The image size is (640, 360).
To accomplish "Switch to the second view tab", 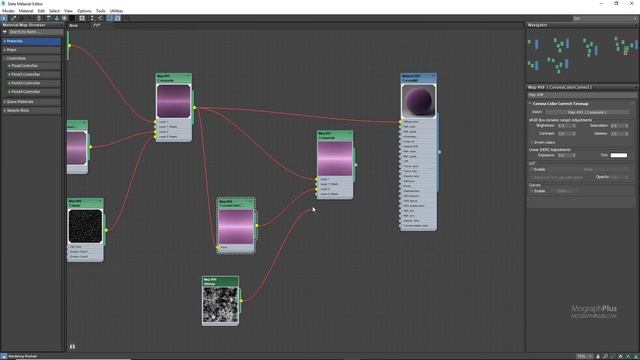I will (x=98, y=25).
